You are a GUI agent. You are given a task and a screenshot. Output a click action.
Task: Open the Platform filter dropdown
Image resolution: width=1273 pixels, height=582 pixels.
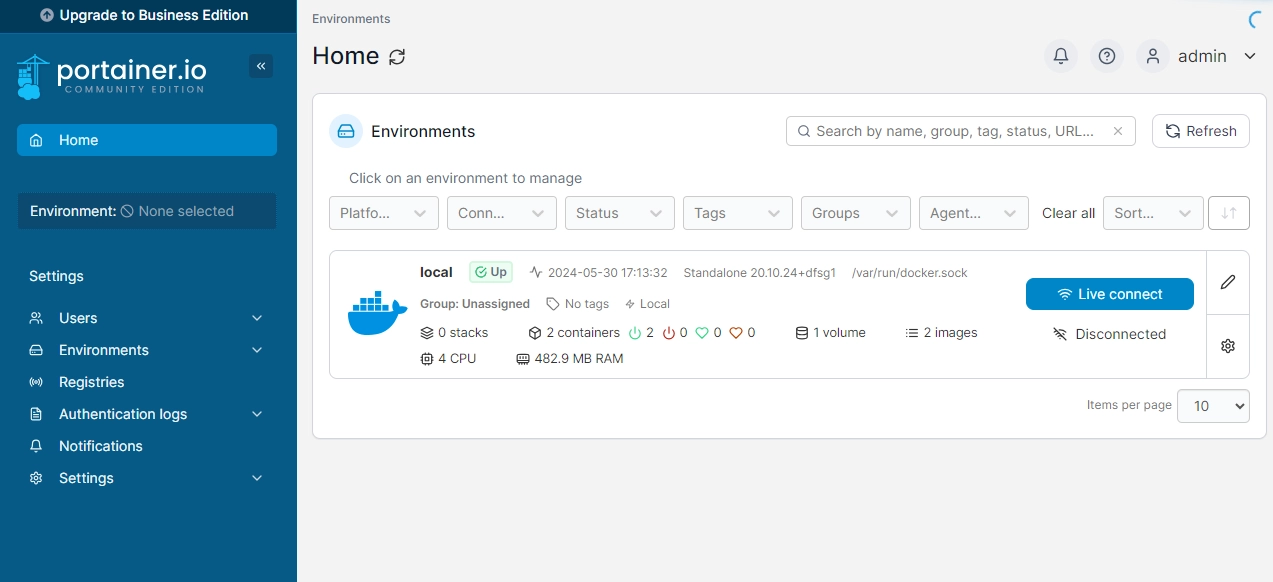click(x=384, y=213)
